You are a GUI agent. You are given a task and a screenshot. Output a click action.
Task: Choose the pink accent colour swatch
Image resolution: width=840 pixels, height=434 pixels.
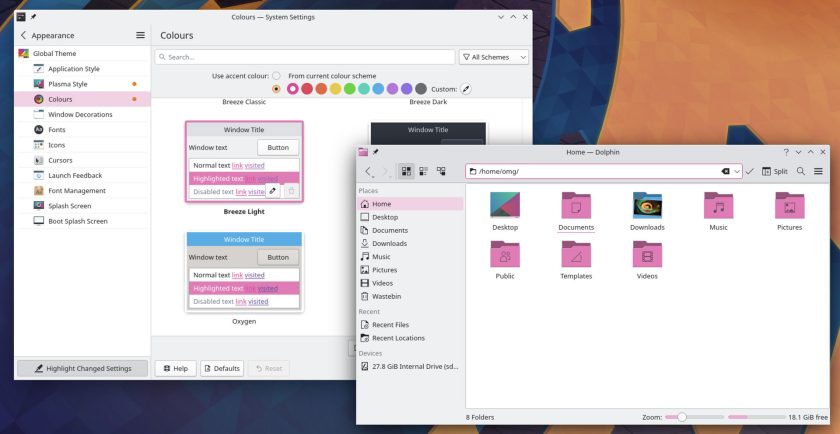292,89
